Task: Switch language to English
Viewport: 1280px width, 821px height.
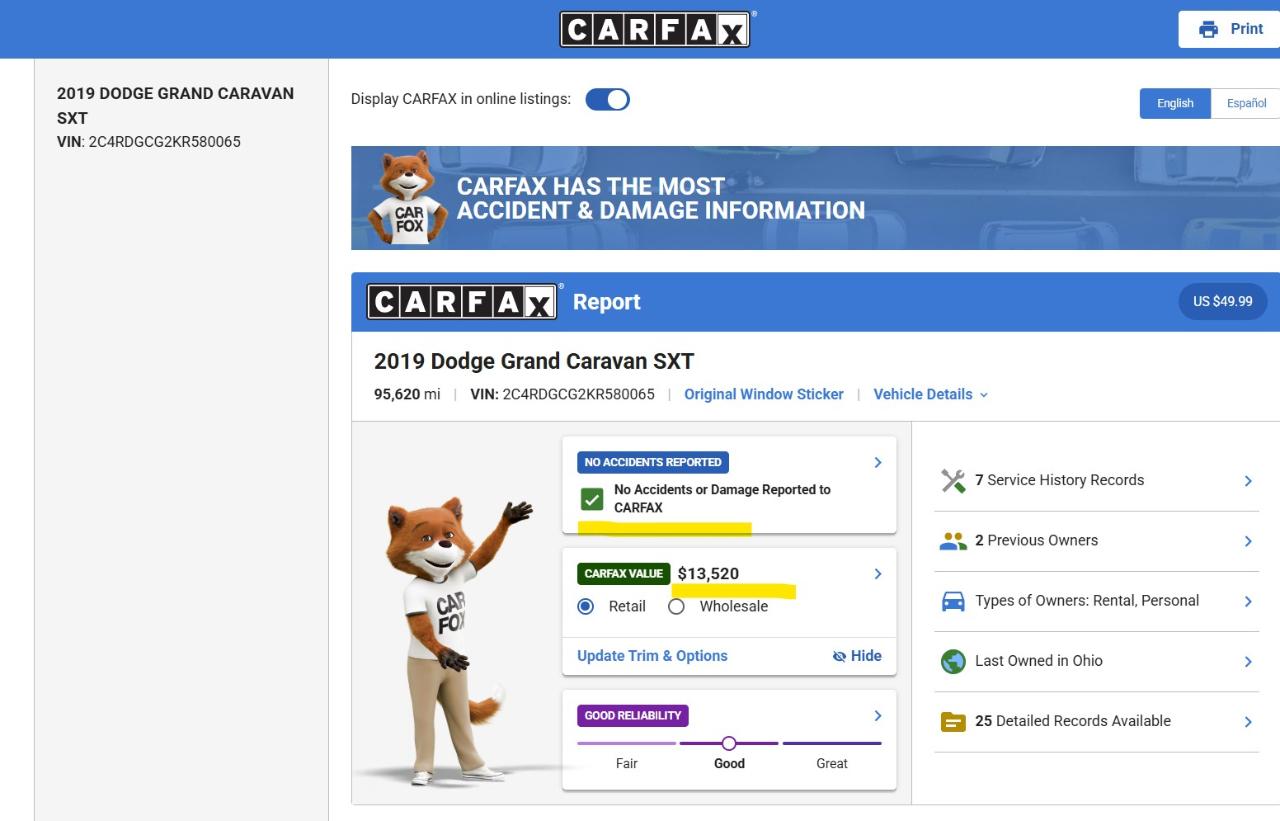Action: click(x=1176, y=103)
